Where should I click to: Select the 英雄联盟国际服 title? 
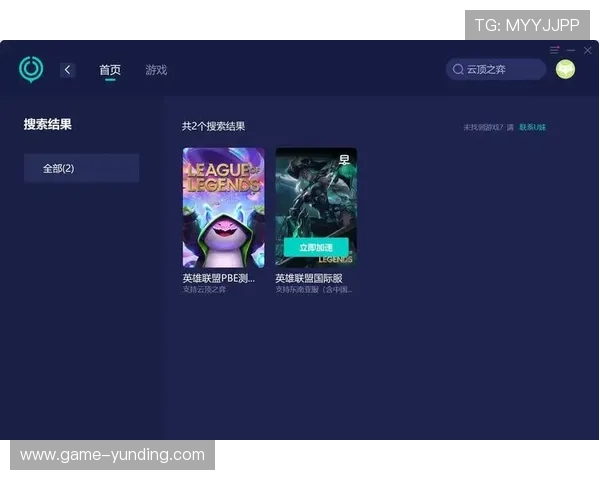tap(309, 278)
